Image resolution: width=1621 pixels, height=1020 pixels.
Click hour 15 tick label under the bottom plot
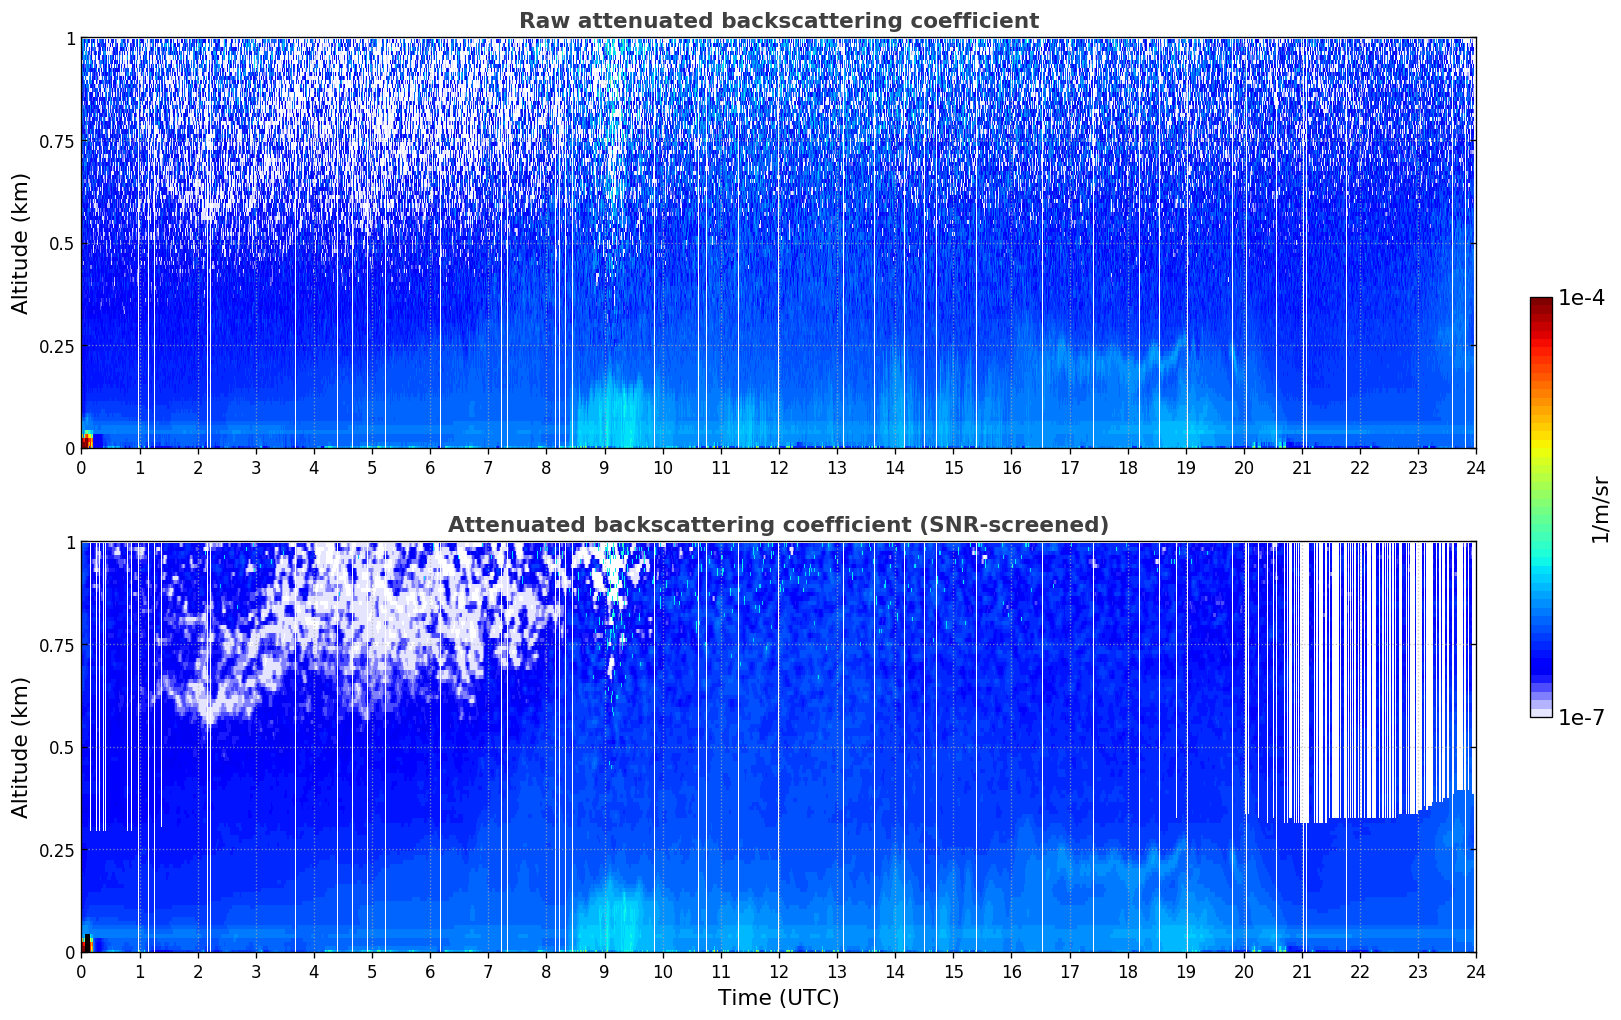[x=953, y=971]
